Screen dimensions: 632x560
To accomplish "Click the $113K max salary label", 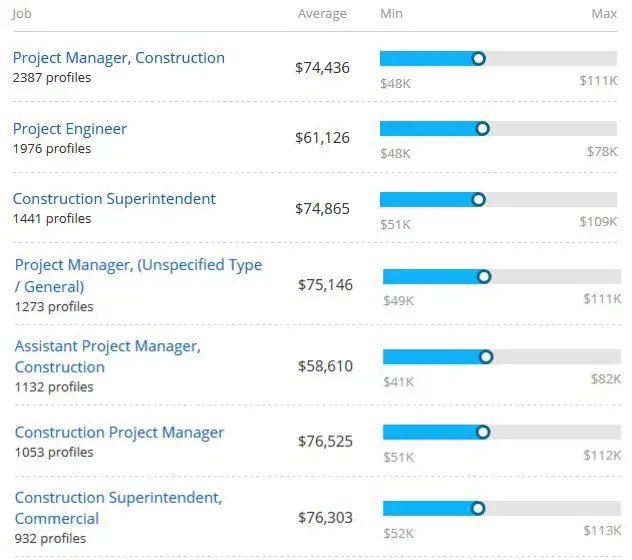I will (601, 530).
